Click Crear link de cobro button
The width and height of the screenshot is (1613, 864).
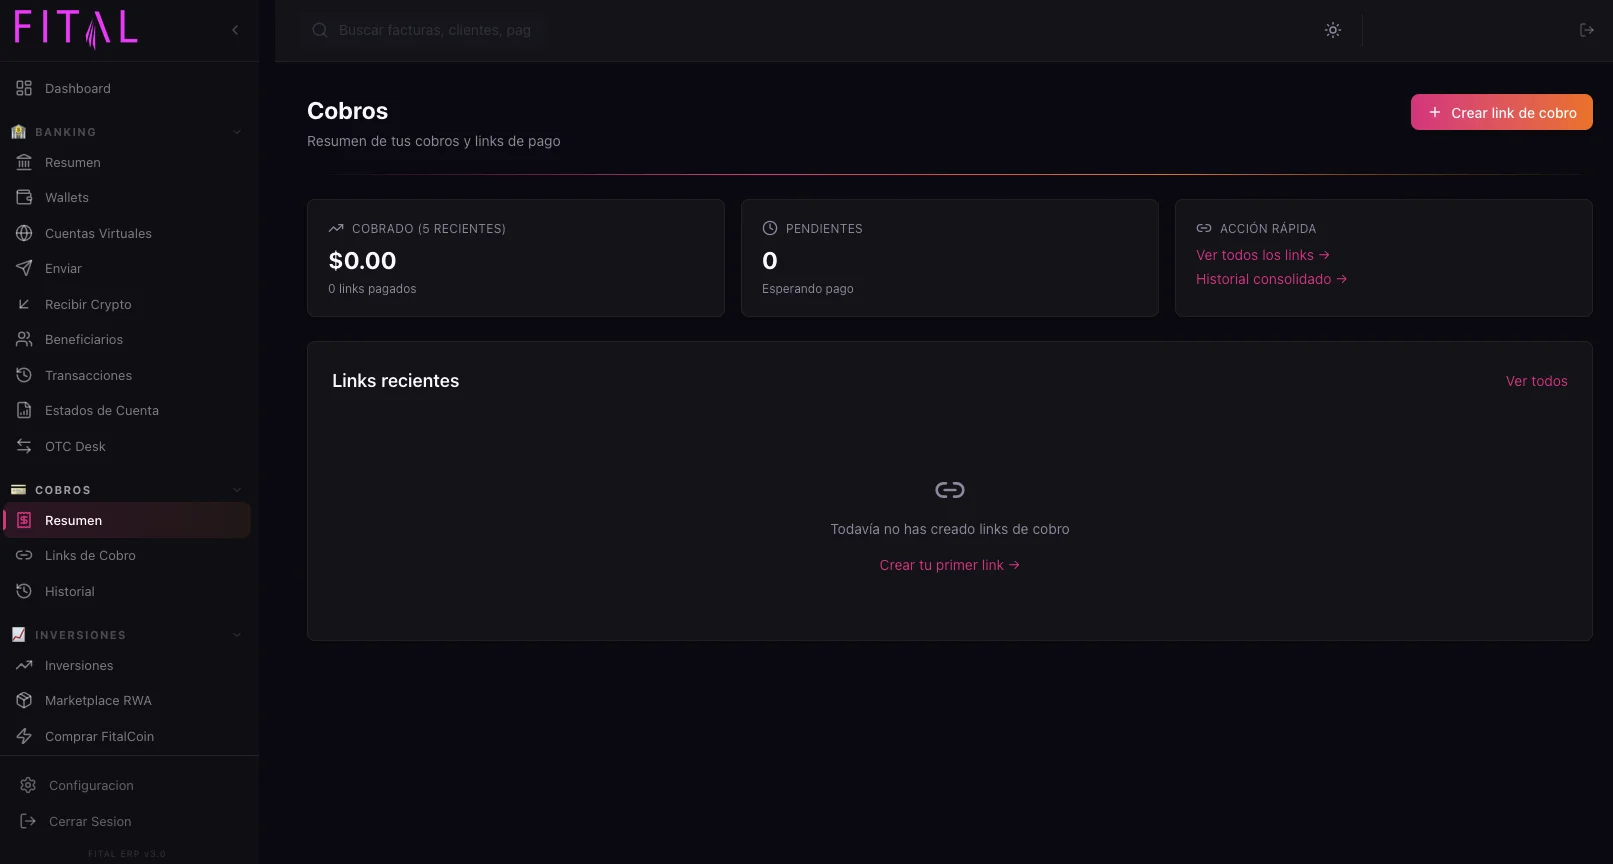pyautogui.click(x=1501, y=112)
